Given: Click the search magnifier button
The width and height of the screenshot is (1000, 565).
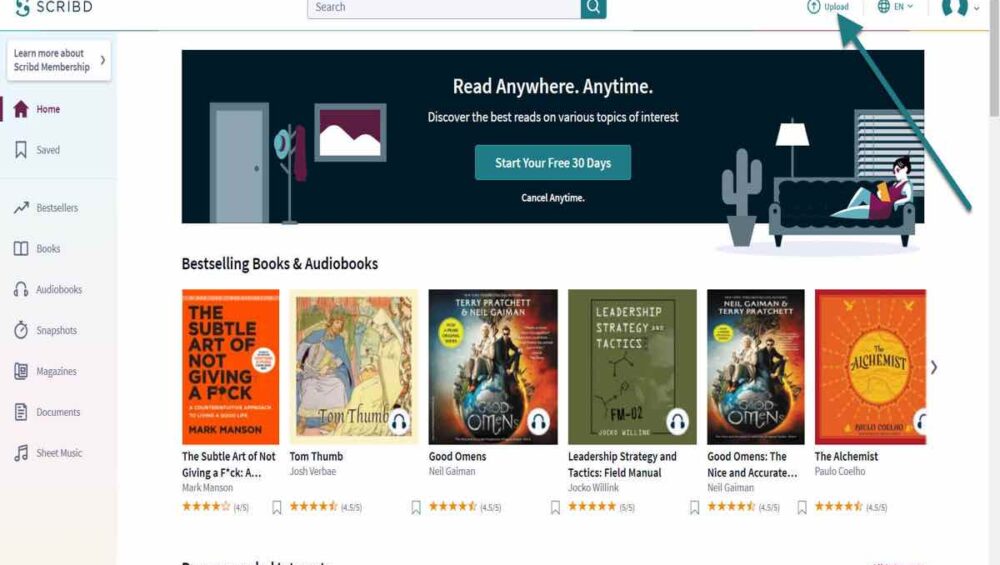Looking at the screenshot, I should point(593,8).
